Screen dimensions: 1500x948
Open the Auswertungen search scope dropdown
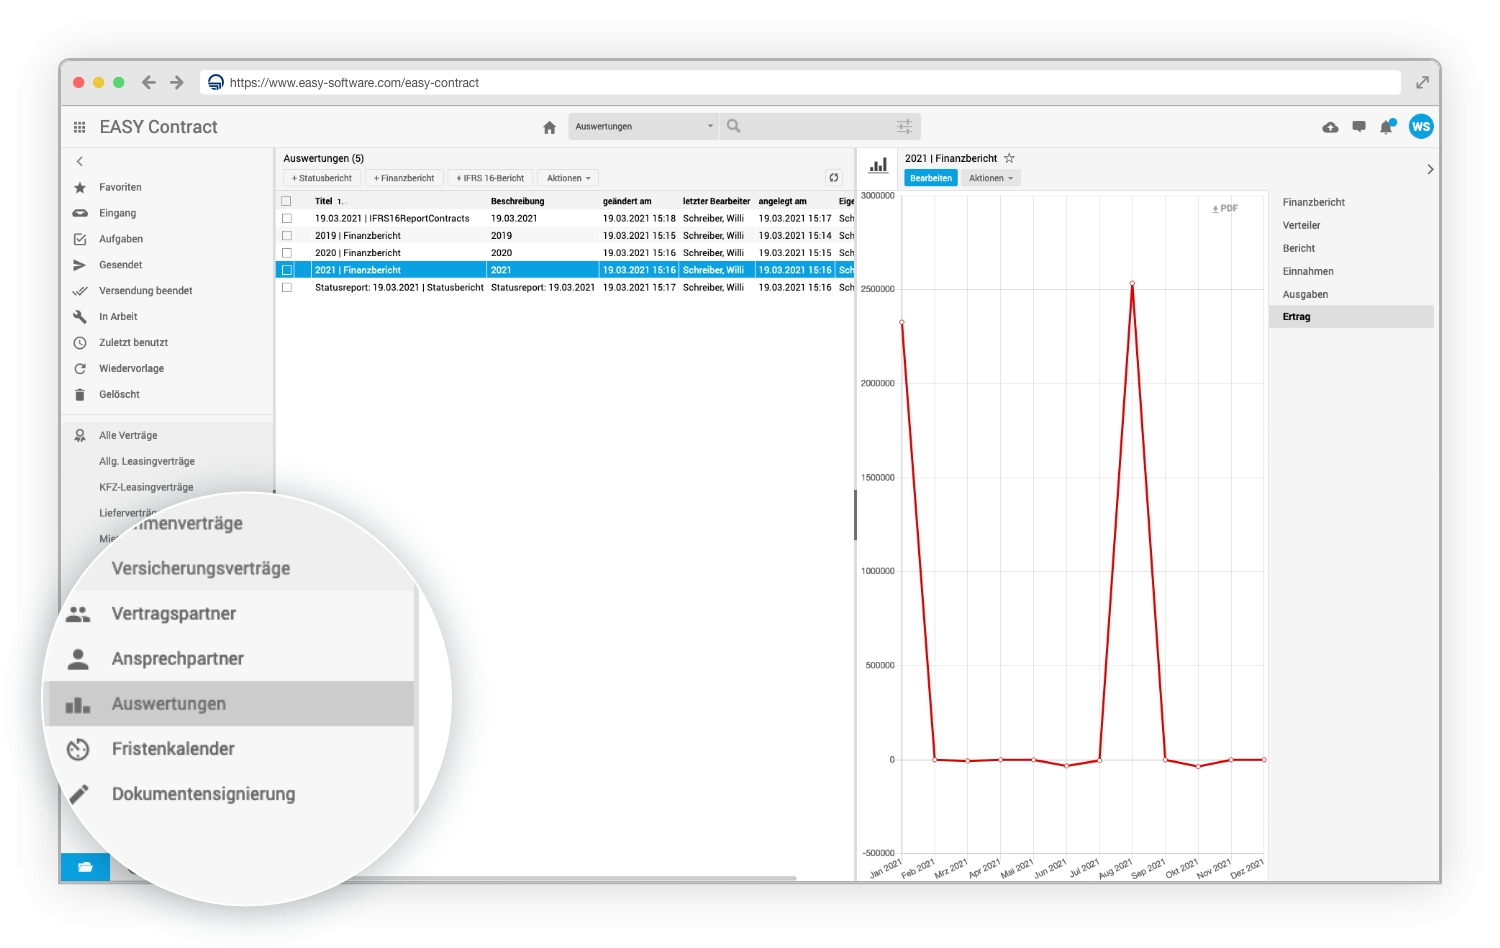point(644,126)
